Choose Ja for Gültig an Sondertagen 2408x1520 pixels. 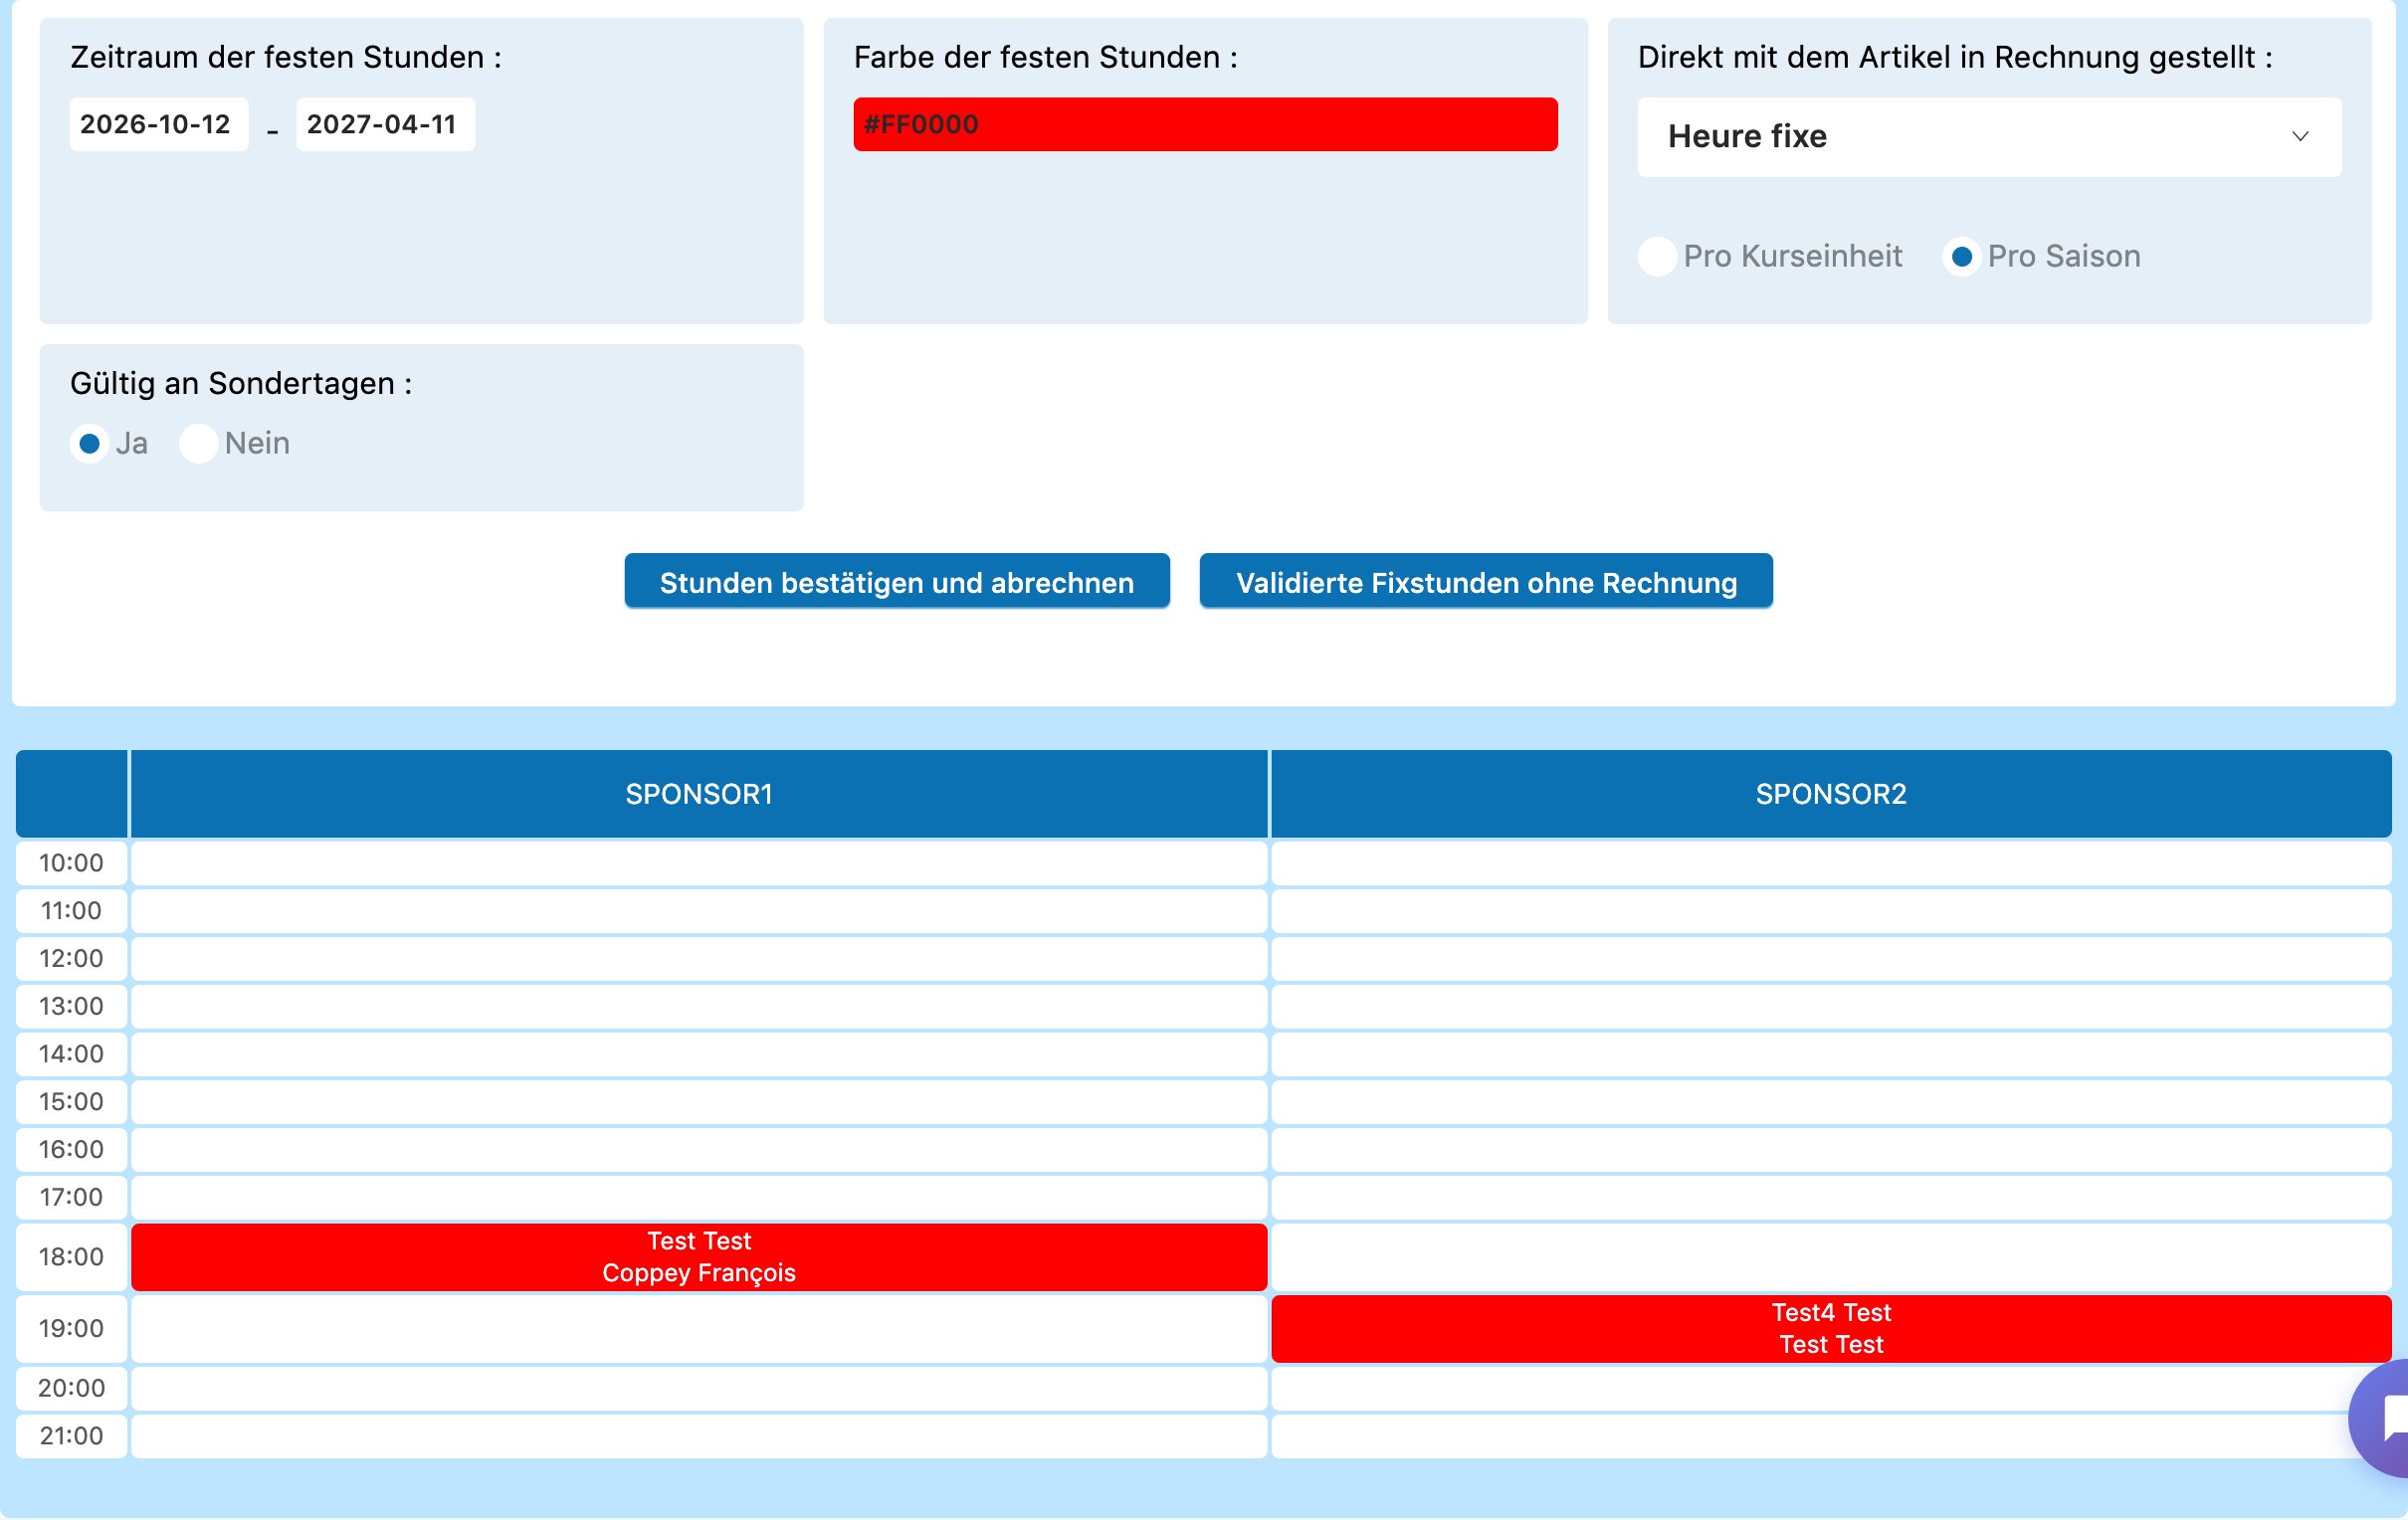point(89,443)
